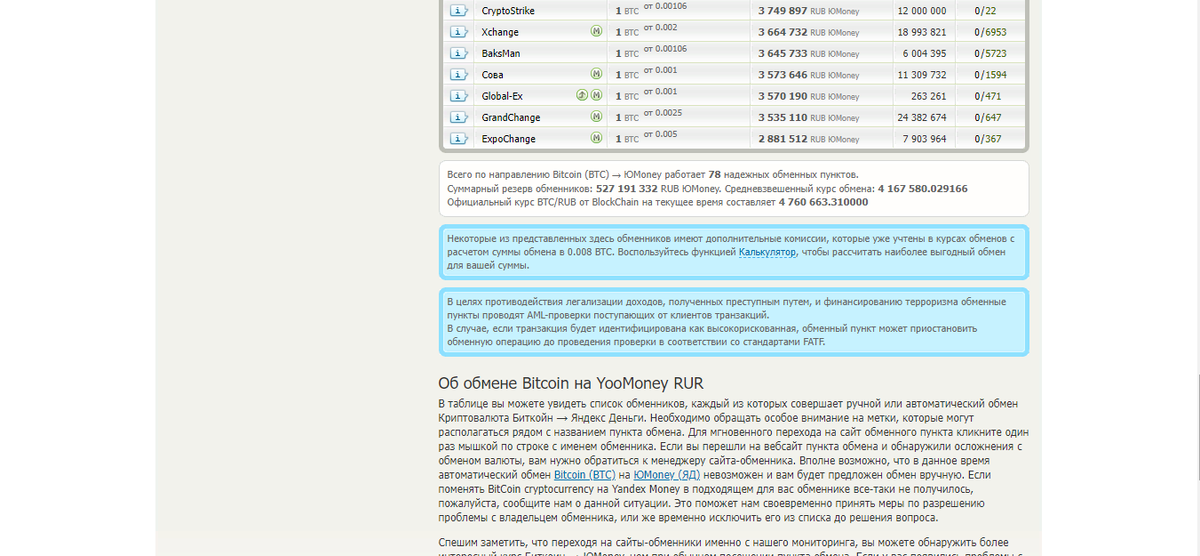
Task: Click the weighted average rate 4 167 580.029166
Action: pyautogui.click(x=923, y=188)
